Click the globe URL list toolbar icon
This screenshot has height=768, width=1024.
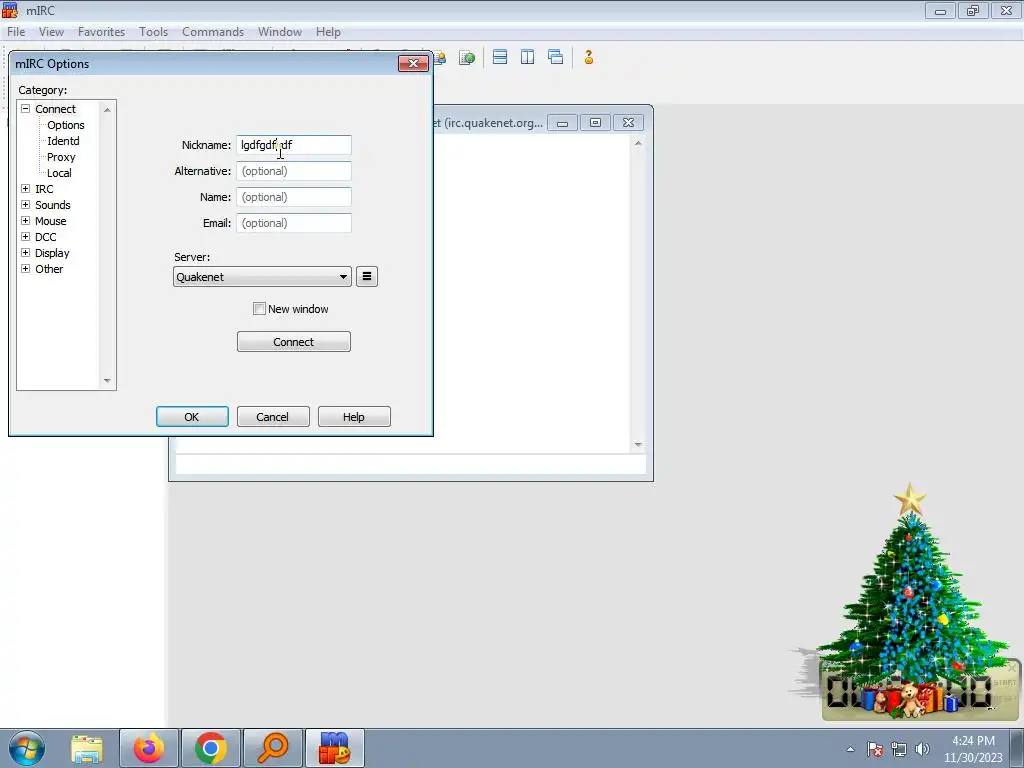click(467, 57)
